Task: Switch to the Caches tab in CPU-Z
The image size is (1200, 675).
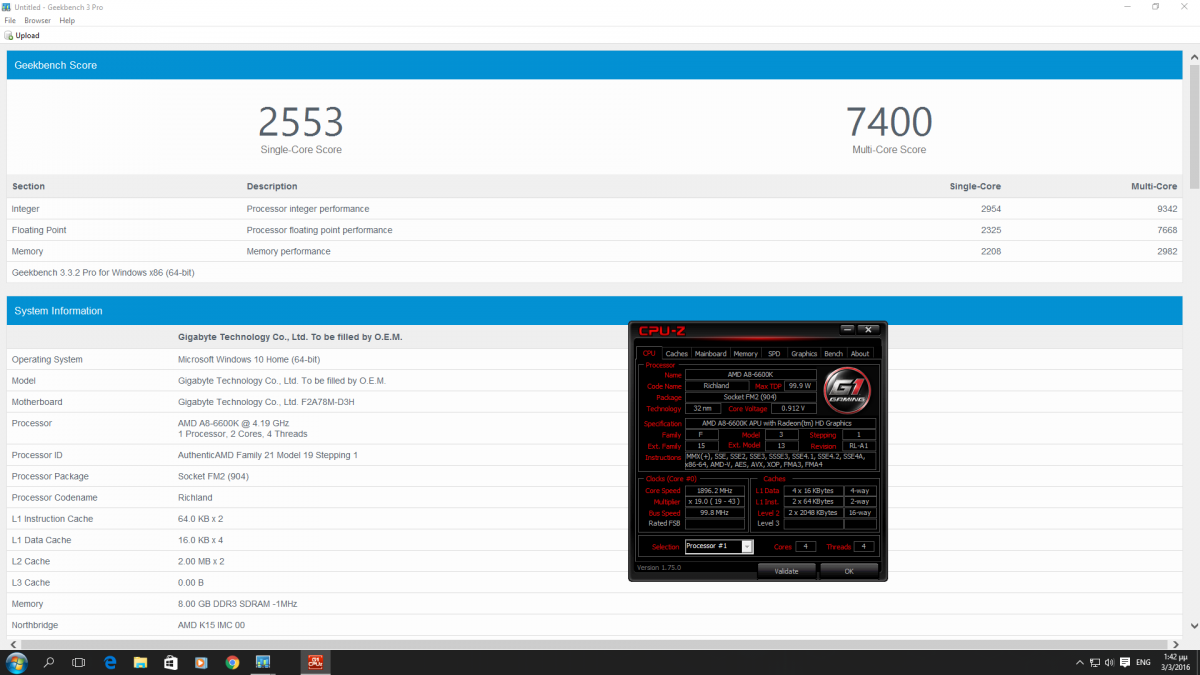Action: point(677,353)
